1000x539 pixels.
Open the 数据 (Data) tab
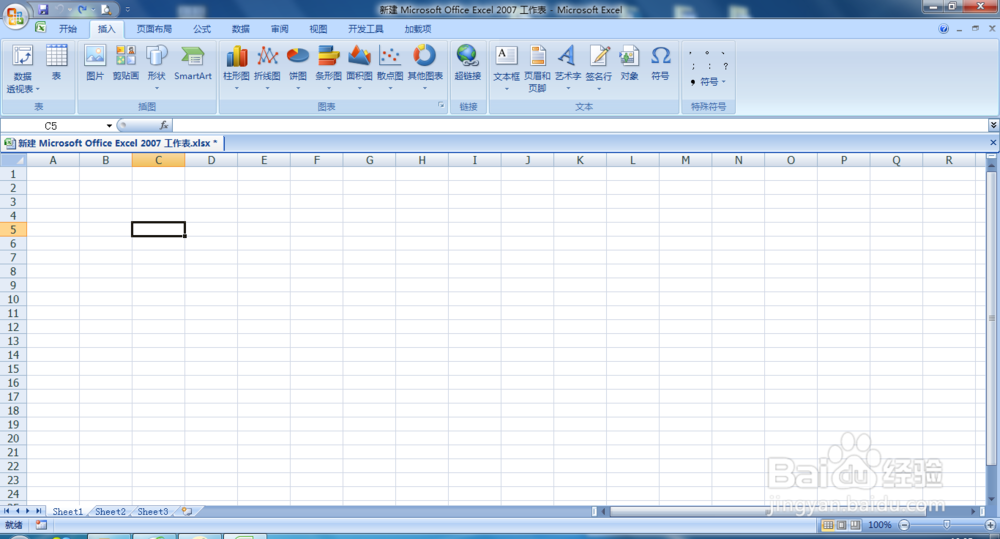point(241,29)
